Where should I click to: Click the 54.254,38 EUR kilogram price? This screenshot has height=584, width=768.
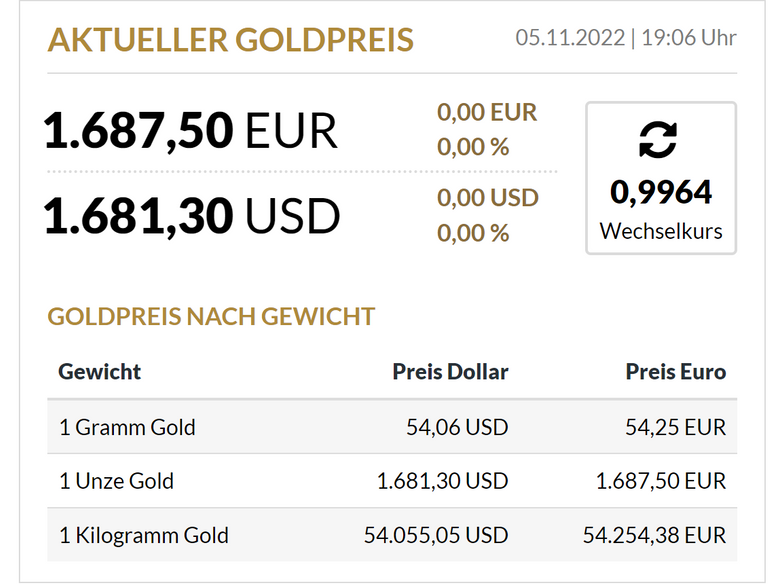coord(654,535)
